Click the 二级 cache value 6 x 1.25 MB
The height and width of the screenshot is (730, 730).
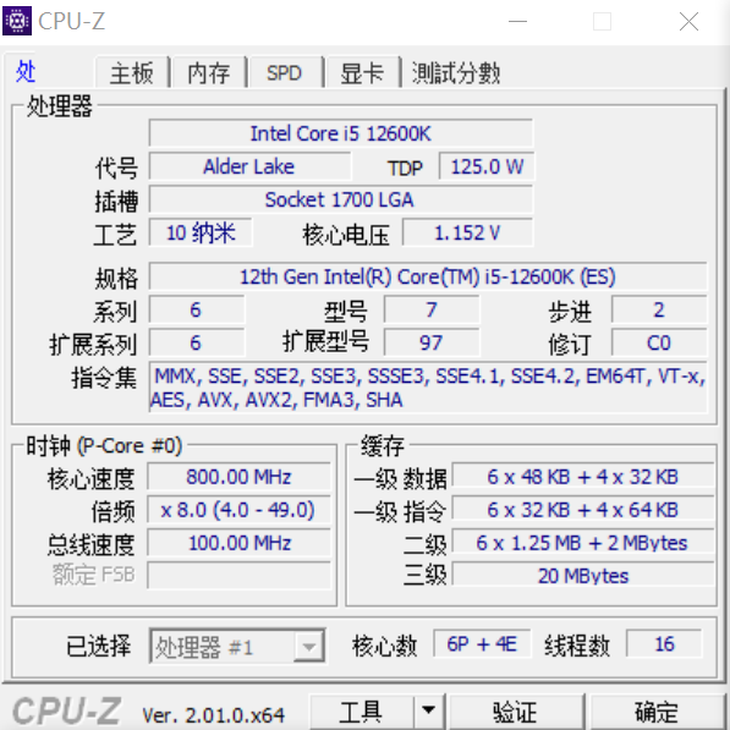coord(583,543)
